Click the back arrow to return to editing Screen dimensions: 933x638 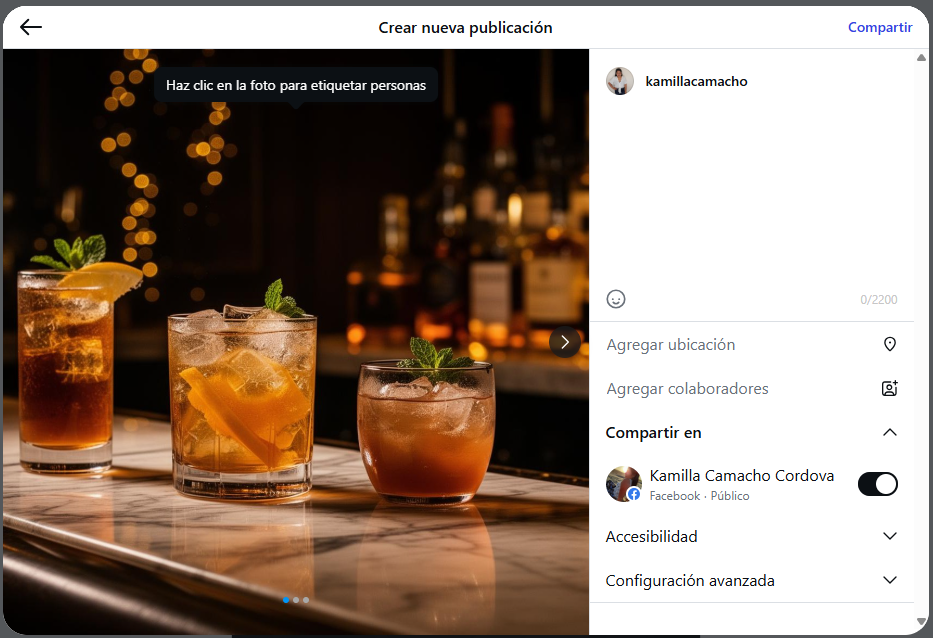click(x=30, y=26)
